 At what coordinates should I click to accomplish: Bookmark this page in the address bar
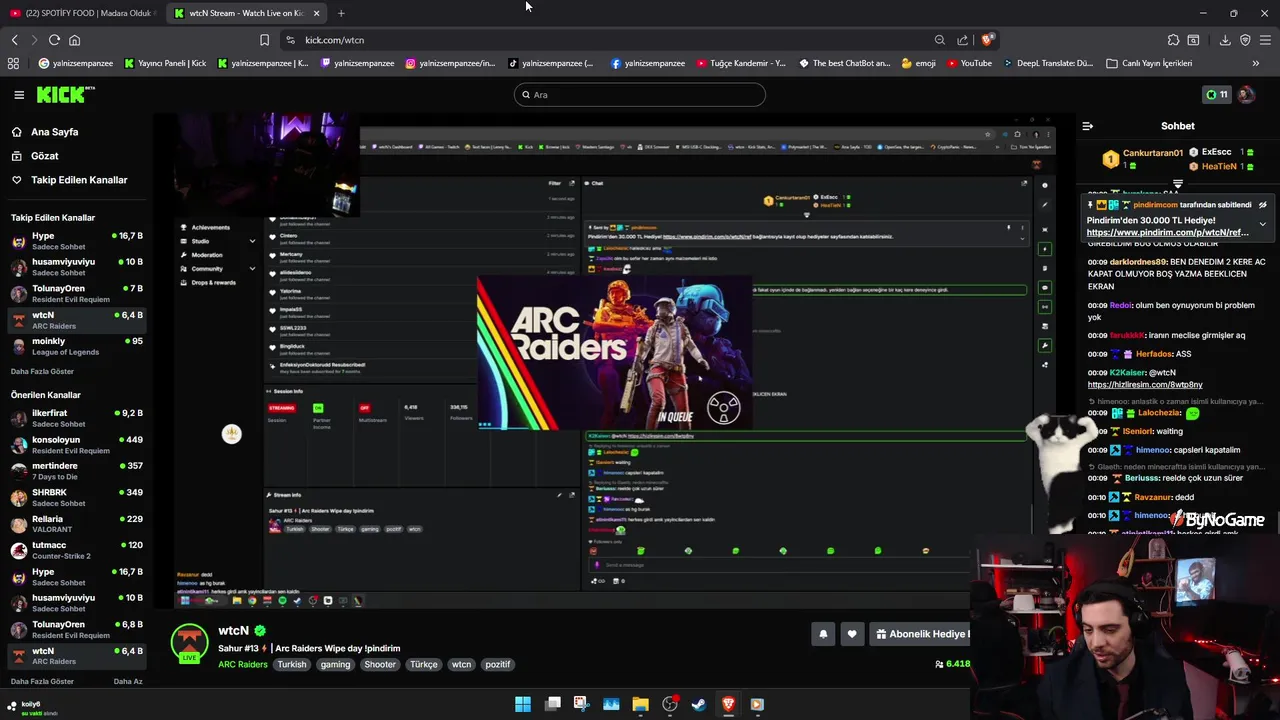point(264,40)
